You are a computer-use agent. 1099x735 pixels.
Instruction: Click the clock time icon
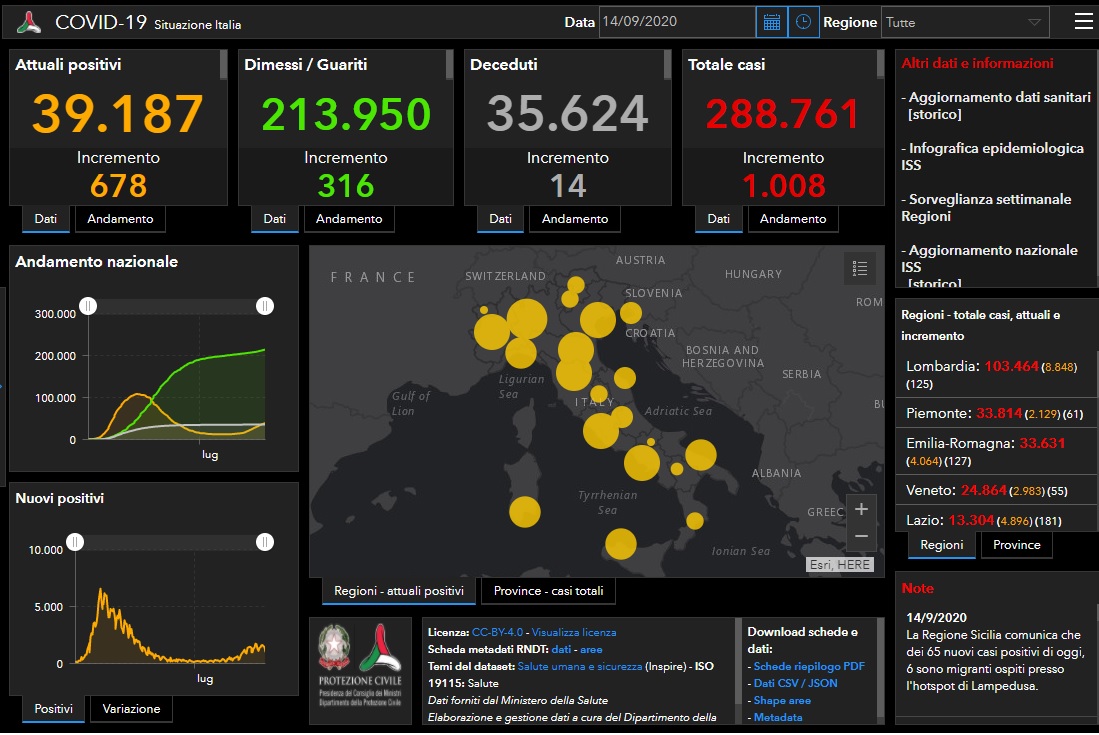804,22
